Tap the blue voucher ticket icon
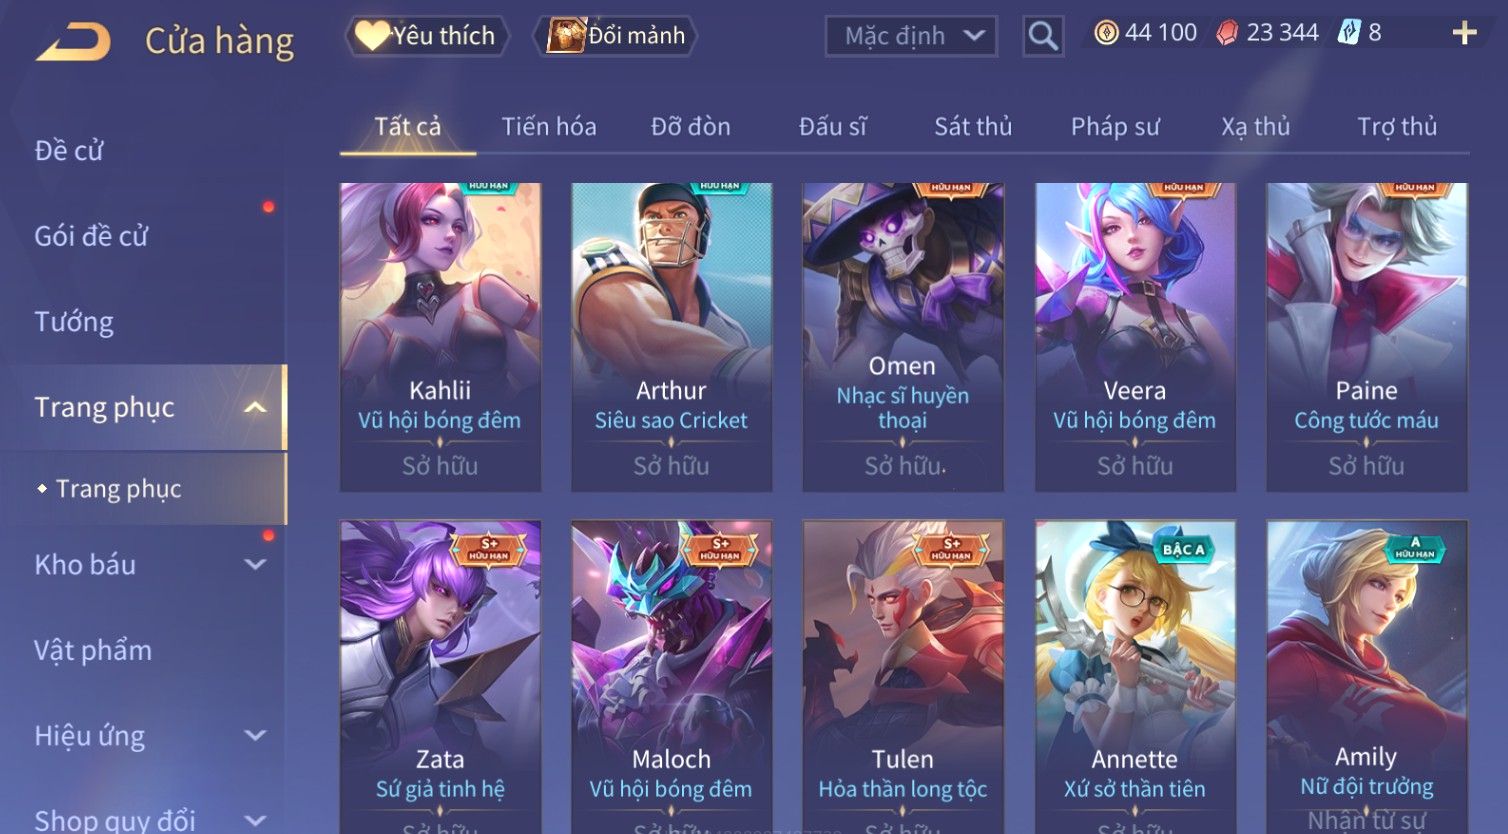The image size is (1508, 834). 1349,33
